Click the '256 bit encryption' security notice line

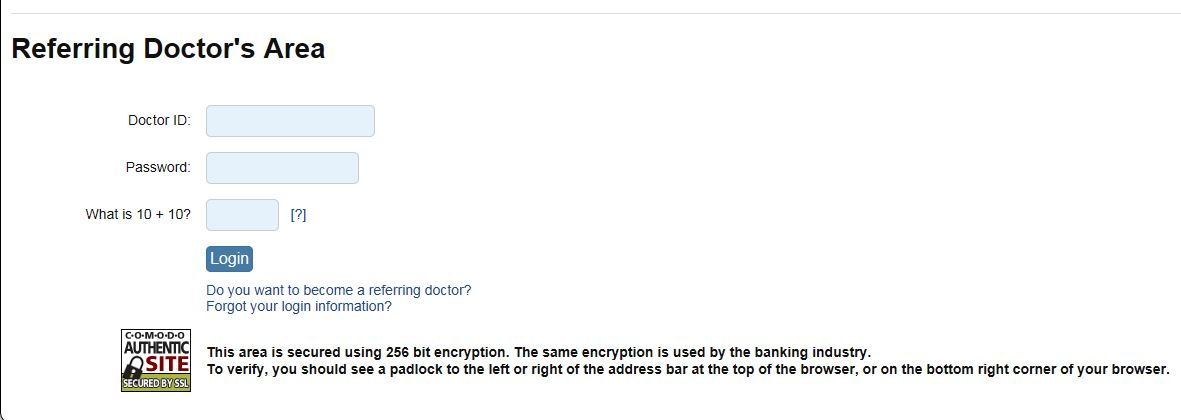coord(538,352)
